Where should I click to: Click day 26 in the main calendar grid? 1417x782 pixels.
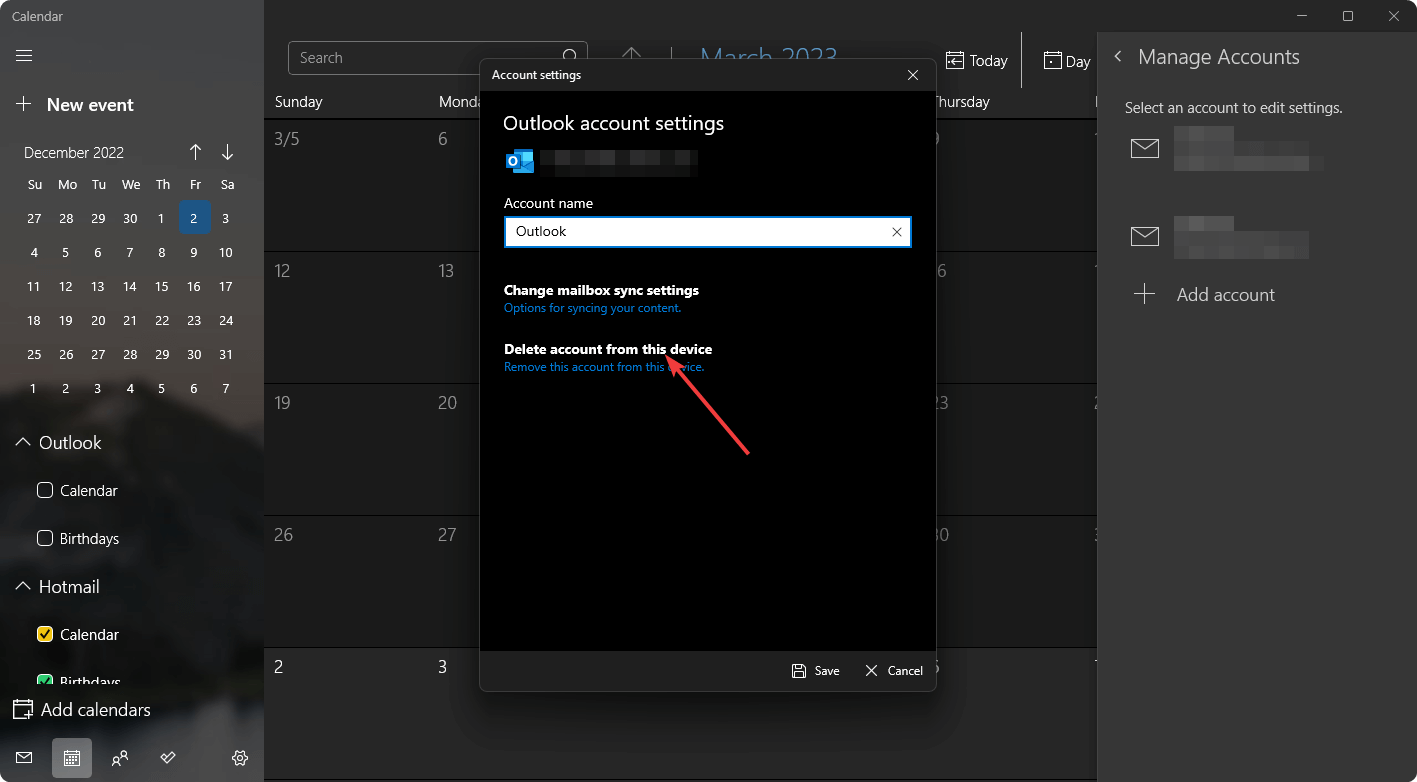tap(346, 581)
